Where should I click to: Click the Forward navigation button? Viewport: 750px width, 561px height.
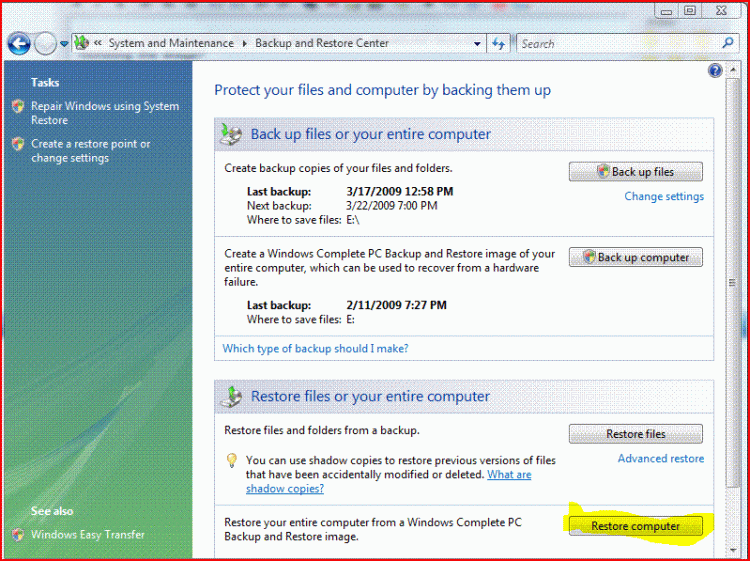pyautogui.click(x=45, y=44)
